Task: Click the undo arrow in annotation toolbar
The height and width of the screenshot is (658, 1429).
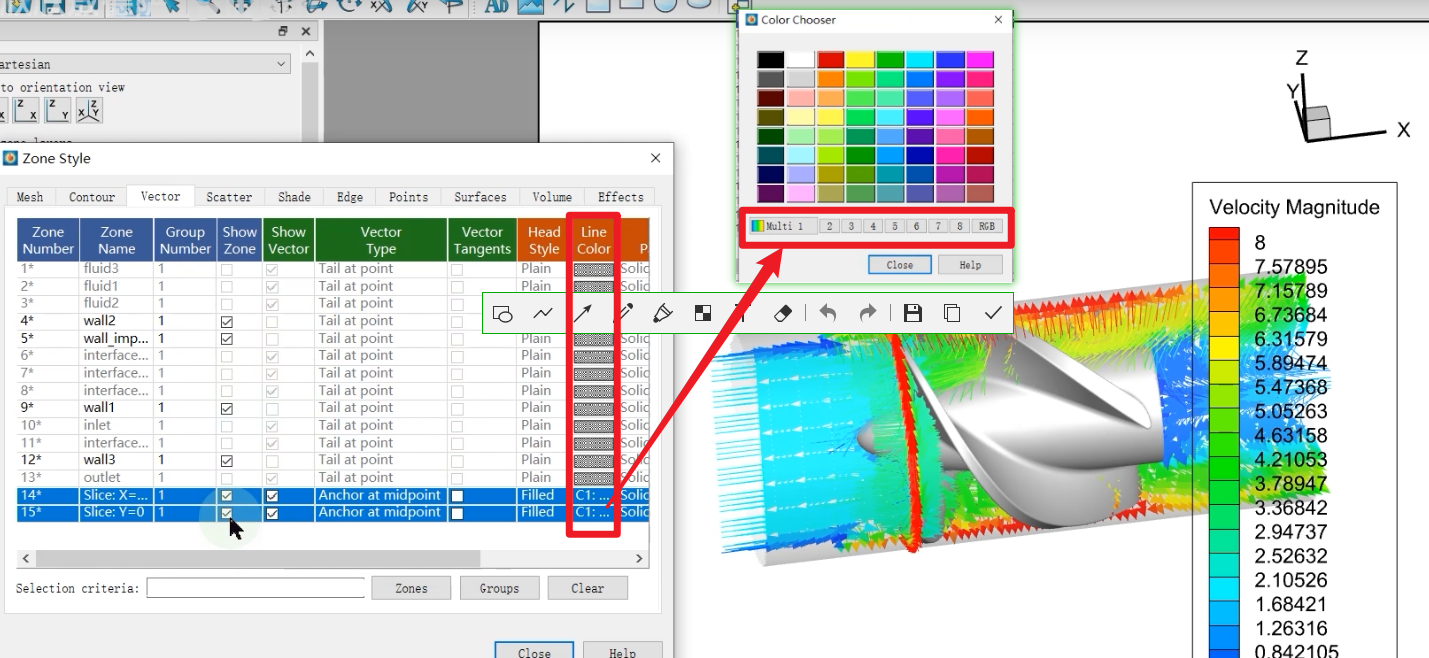Action: pos(827,314)
